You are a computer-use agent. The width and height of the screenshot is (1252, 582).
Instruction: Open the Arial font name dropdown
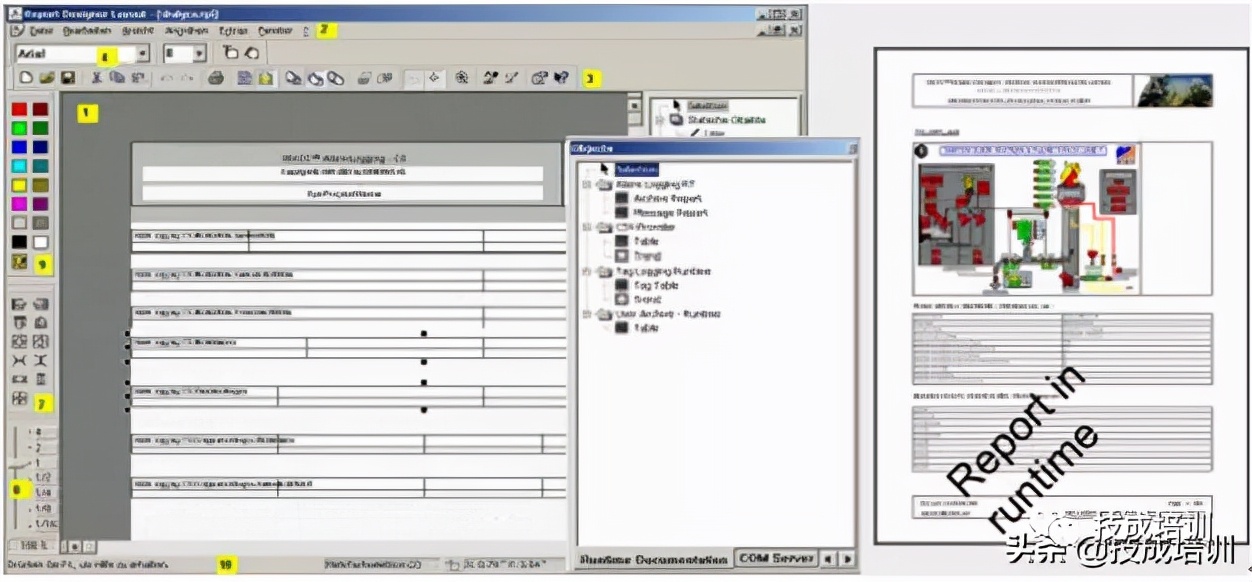143,54
